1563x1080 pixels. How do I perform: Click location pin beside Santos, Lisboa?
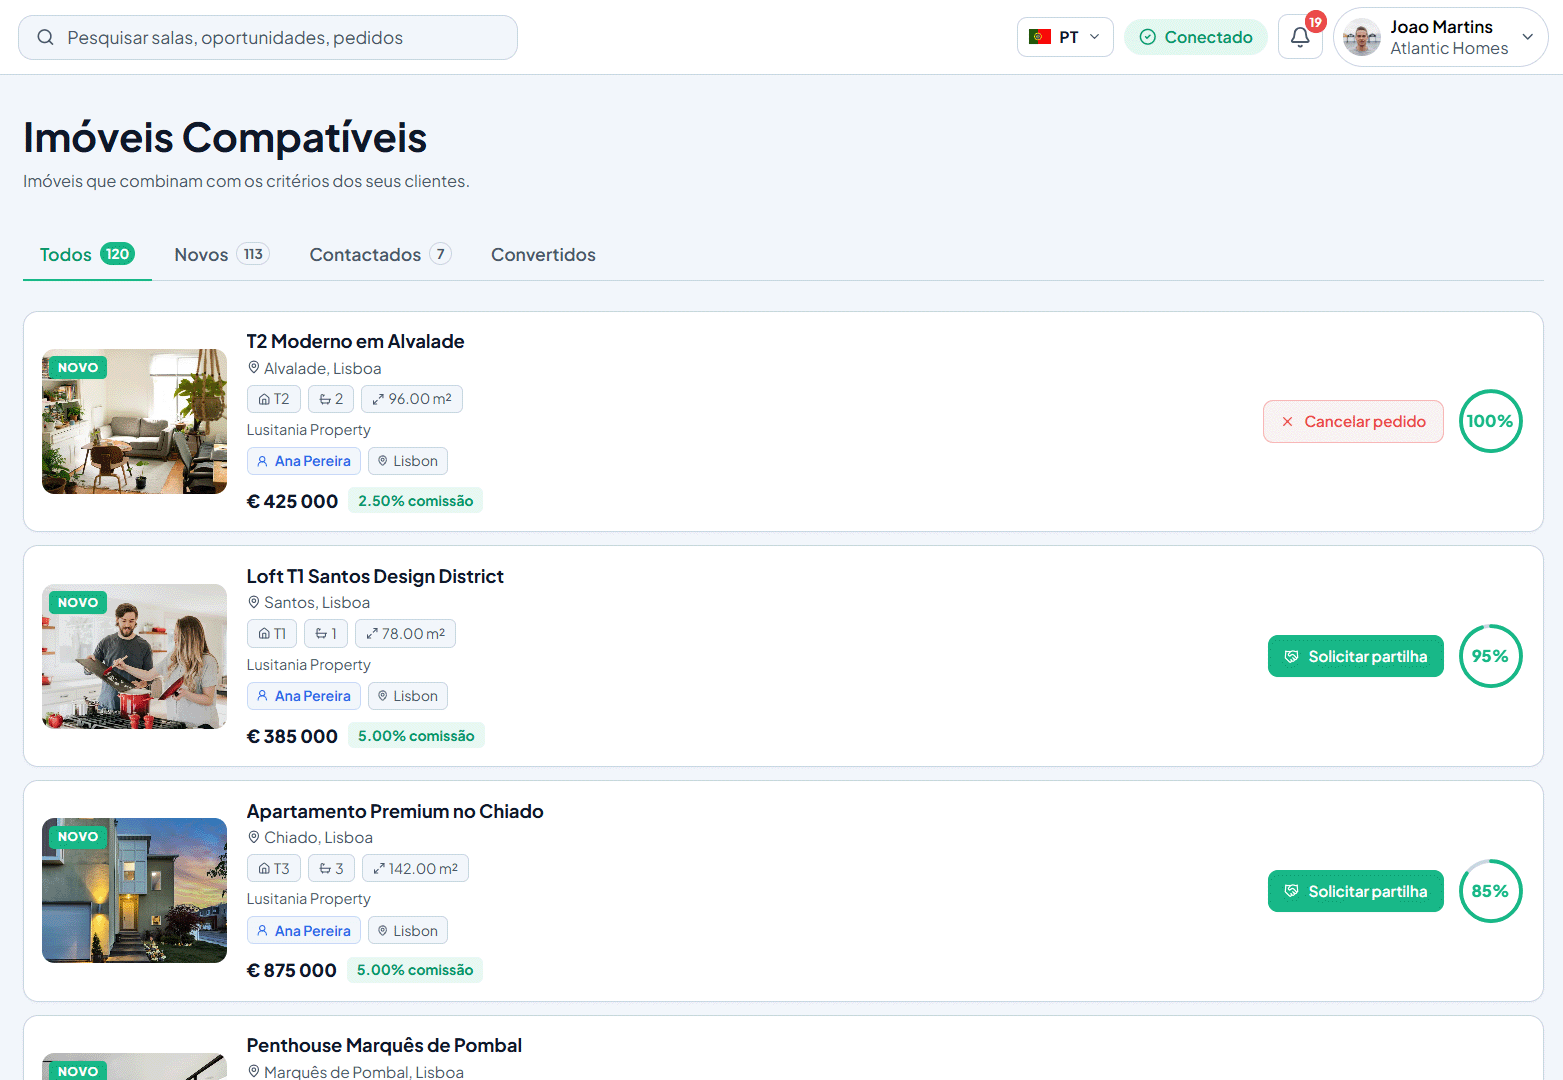click(x=254, y=603)
